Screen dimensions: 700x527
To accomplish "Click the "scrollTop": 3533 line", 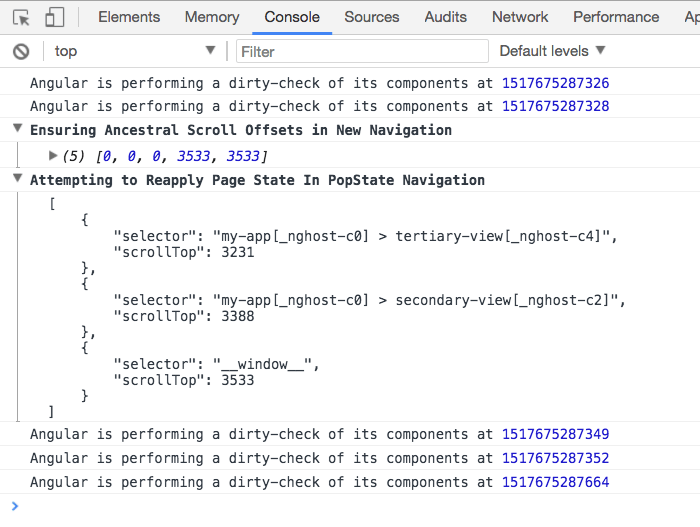I will 184,381.
